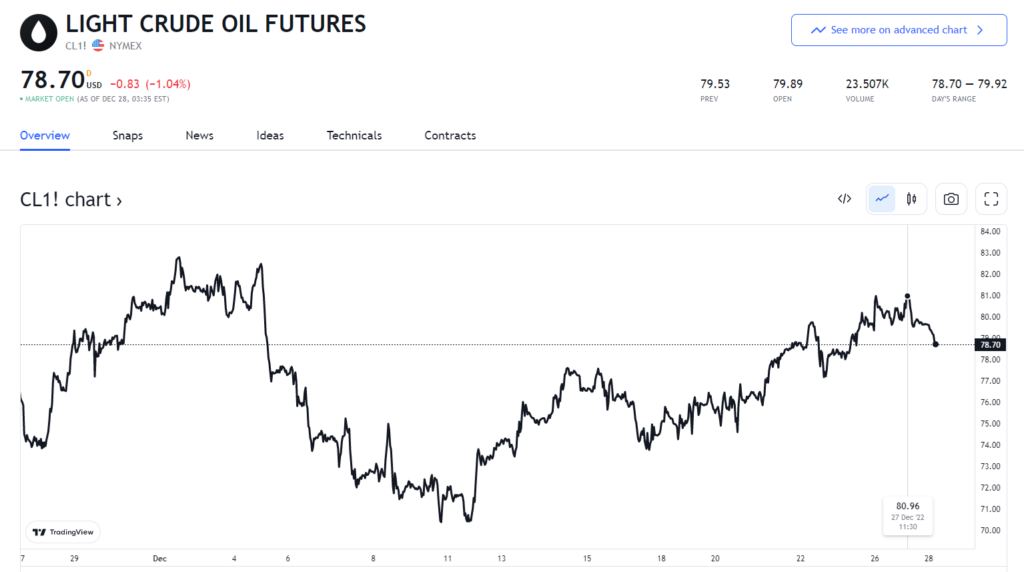Take a chart snapshot with camera icon
Viewport: 1024px width, 572px height.
951,199
